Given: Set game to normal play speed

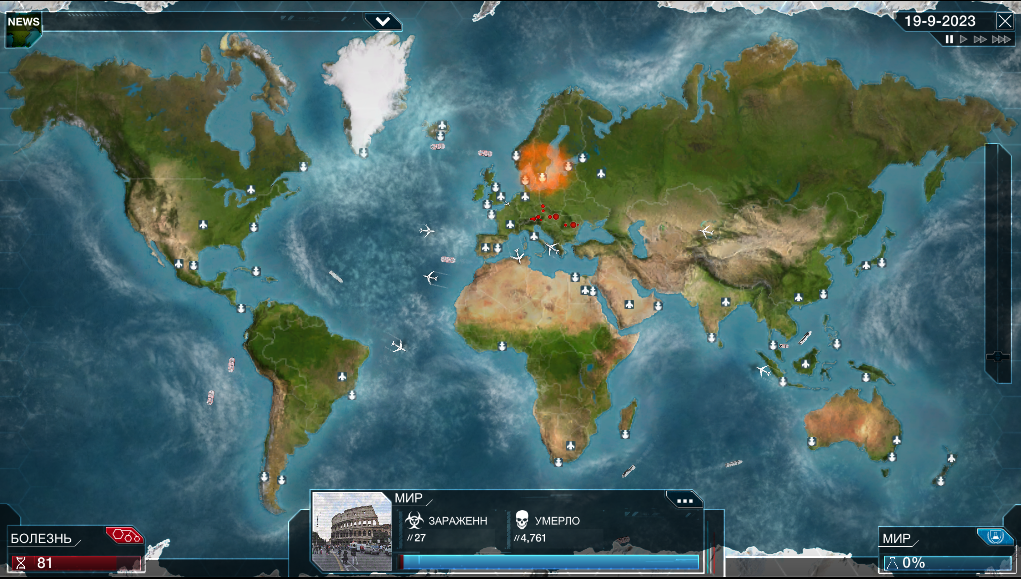Looking at the screenshot, I should click(964, 40).
